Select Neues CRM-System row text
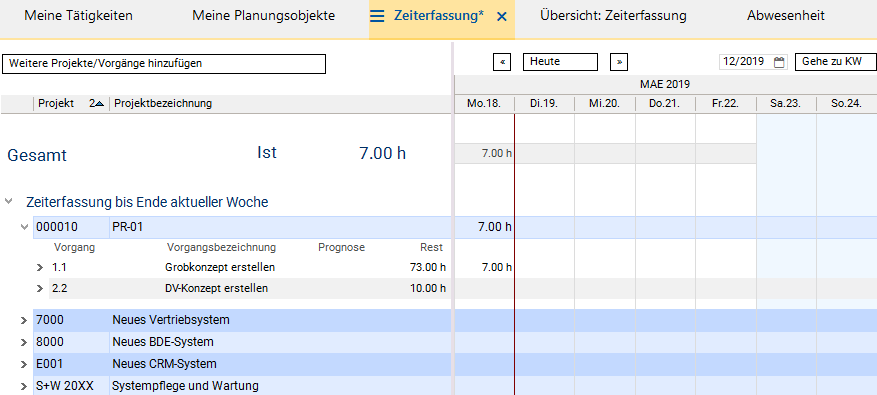 164,364
